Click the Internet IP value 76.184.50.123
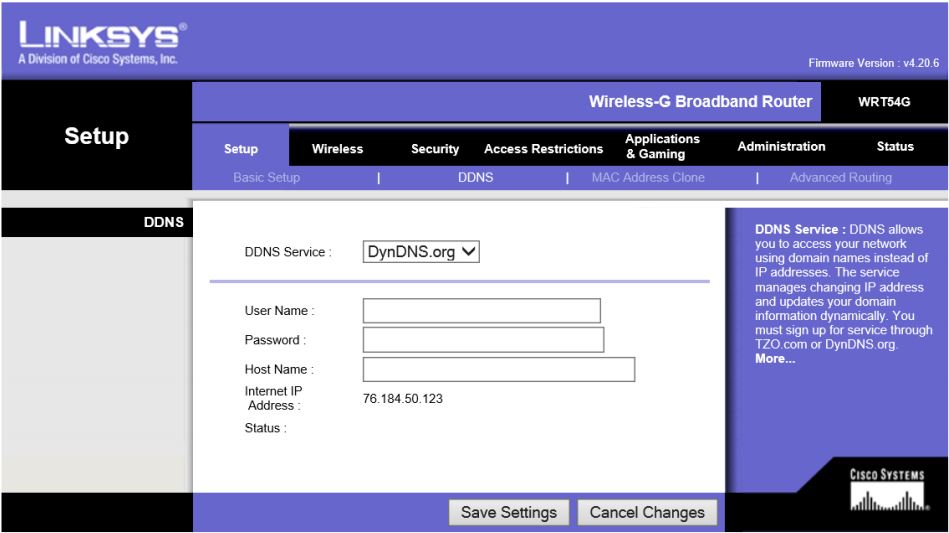Screen dimensions: 949x533 (x=402, y=399)
